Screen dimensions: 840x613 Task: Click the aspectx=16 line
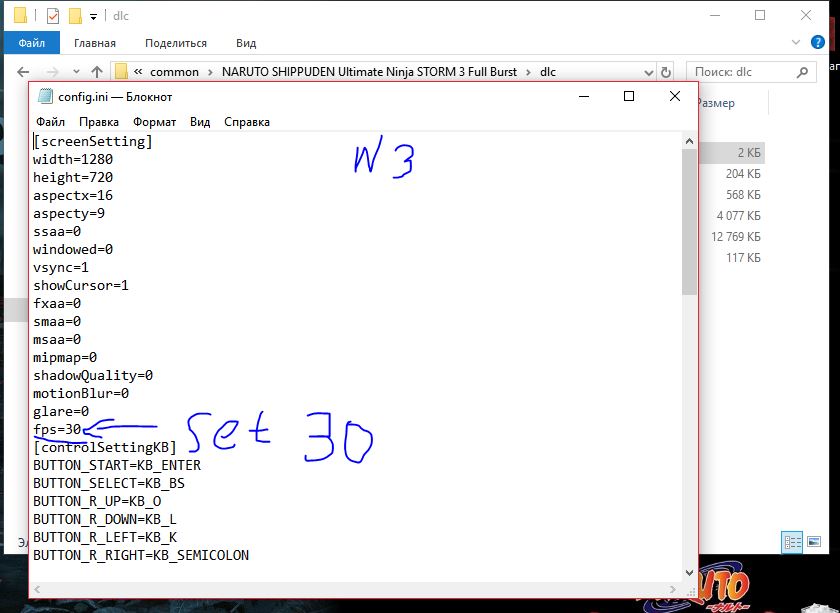pos(73,196)
